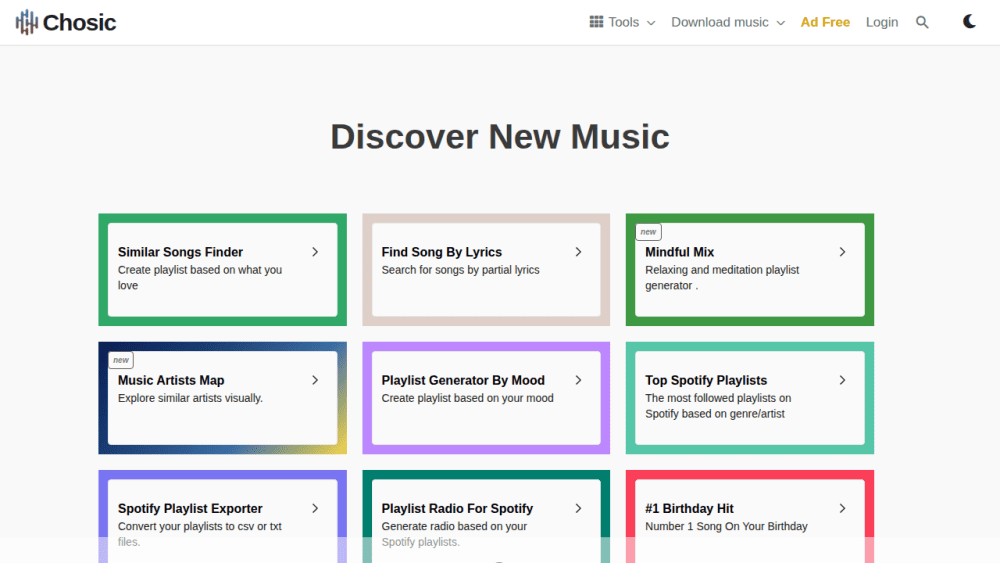
Task: Click 'Search for songs by partial lyrics' text
Action: (x=460, y=270)
